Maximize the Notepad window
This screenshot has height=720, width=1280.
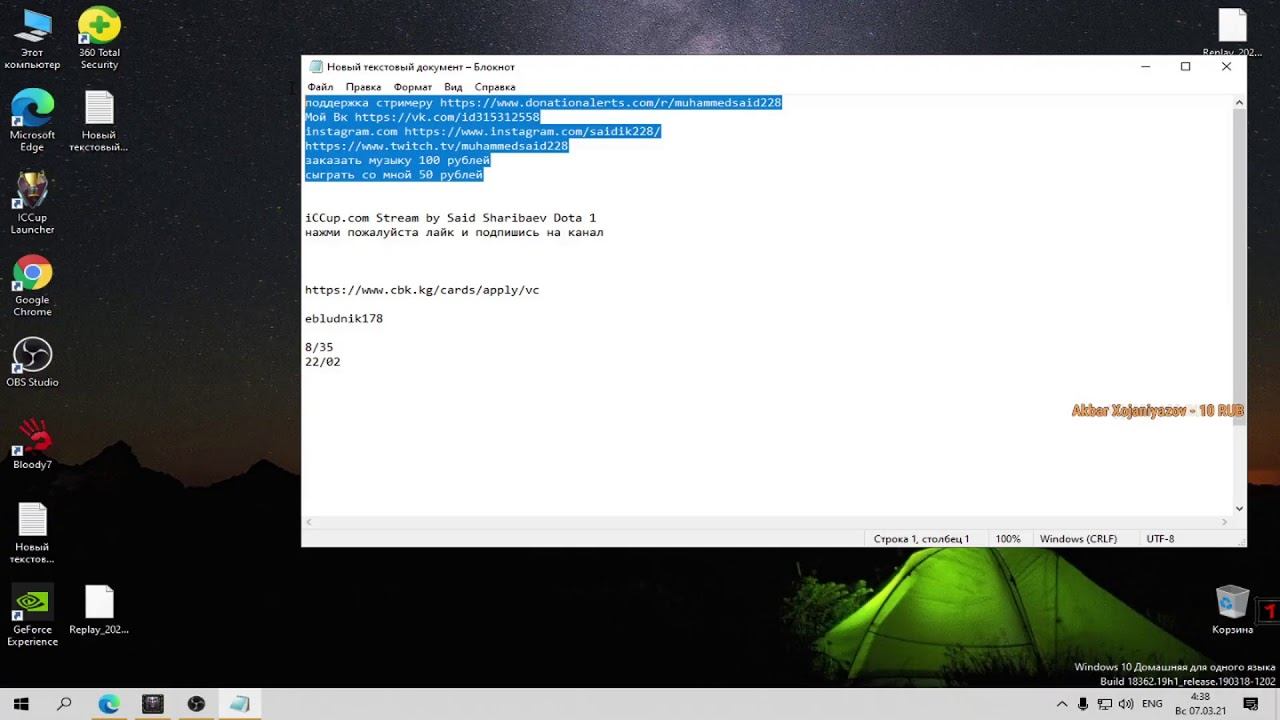[x=1185, y=67]
